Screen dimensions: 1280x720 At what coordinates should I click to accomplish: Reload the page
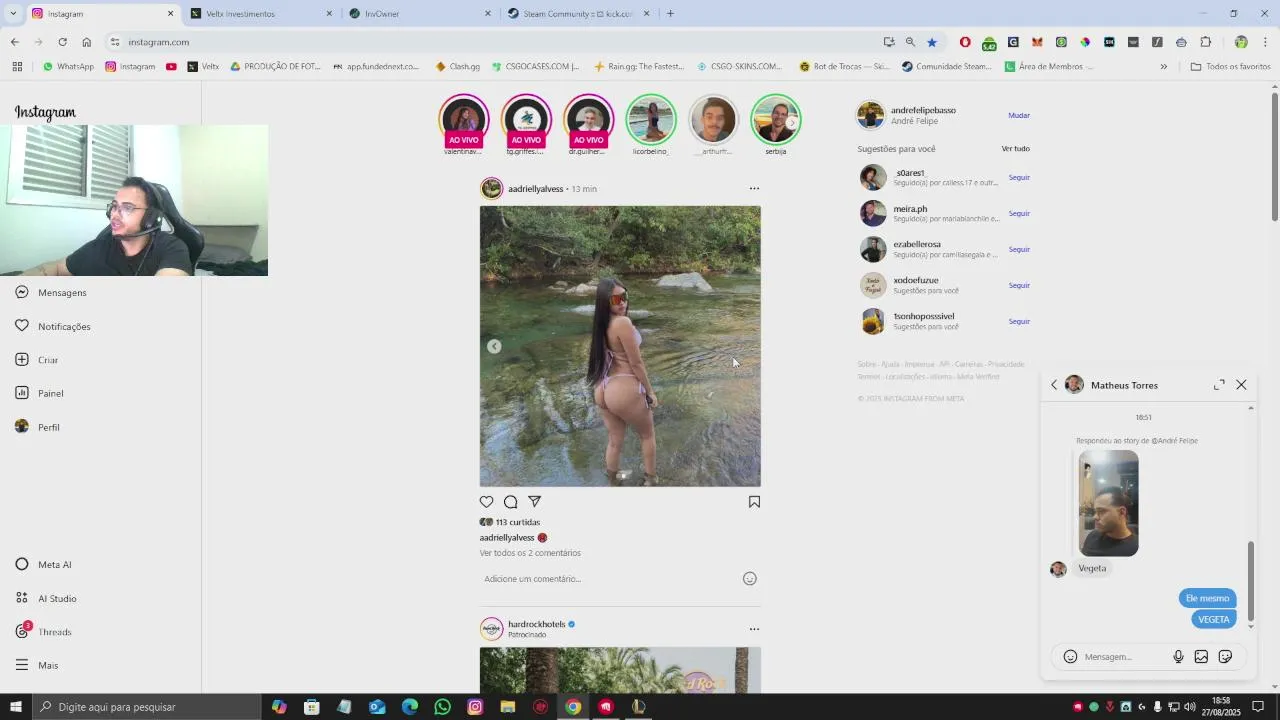(62, 42)
